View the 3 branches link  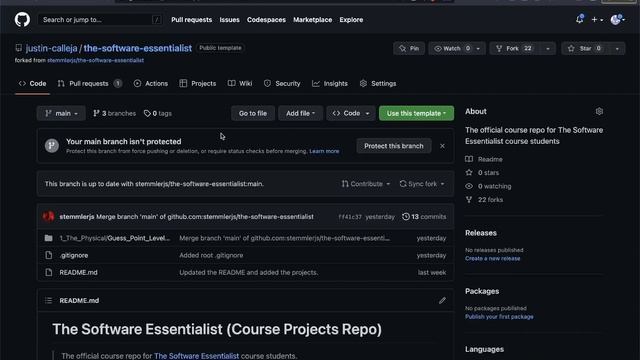tap(114, 113)
